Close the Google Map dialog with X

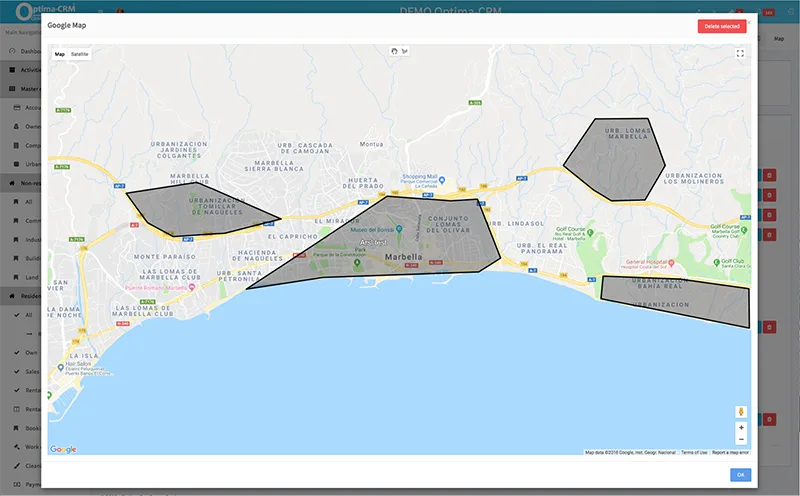click(x=749, y=22)
